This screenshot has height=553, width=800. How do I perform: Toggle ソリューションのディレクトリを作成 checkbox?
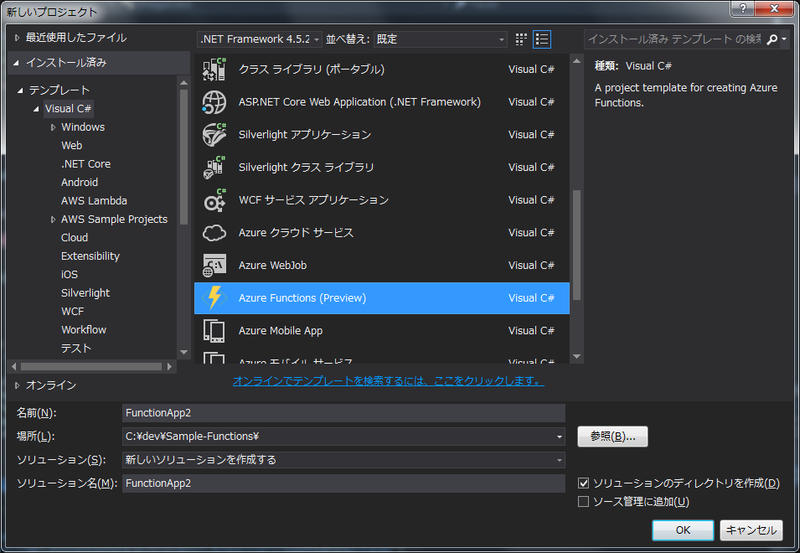click(583, 483)
